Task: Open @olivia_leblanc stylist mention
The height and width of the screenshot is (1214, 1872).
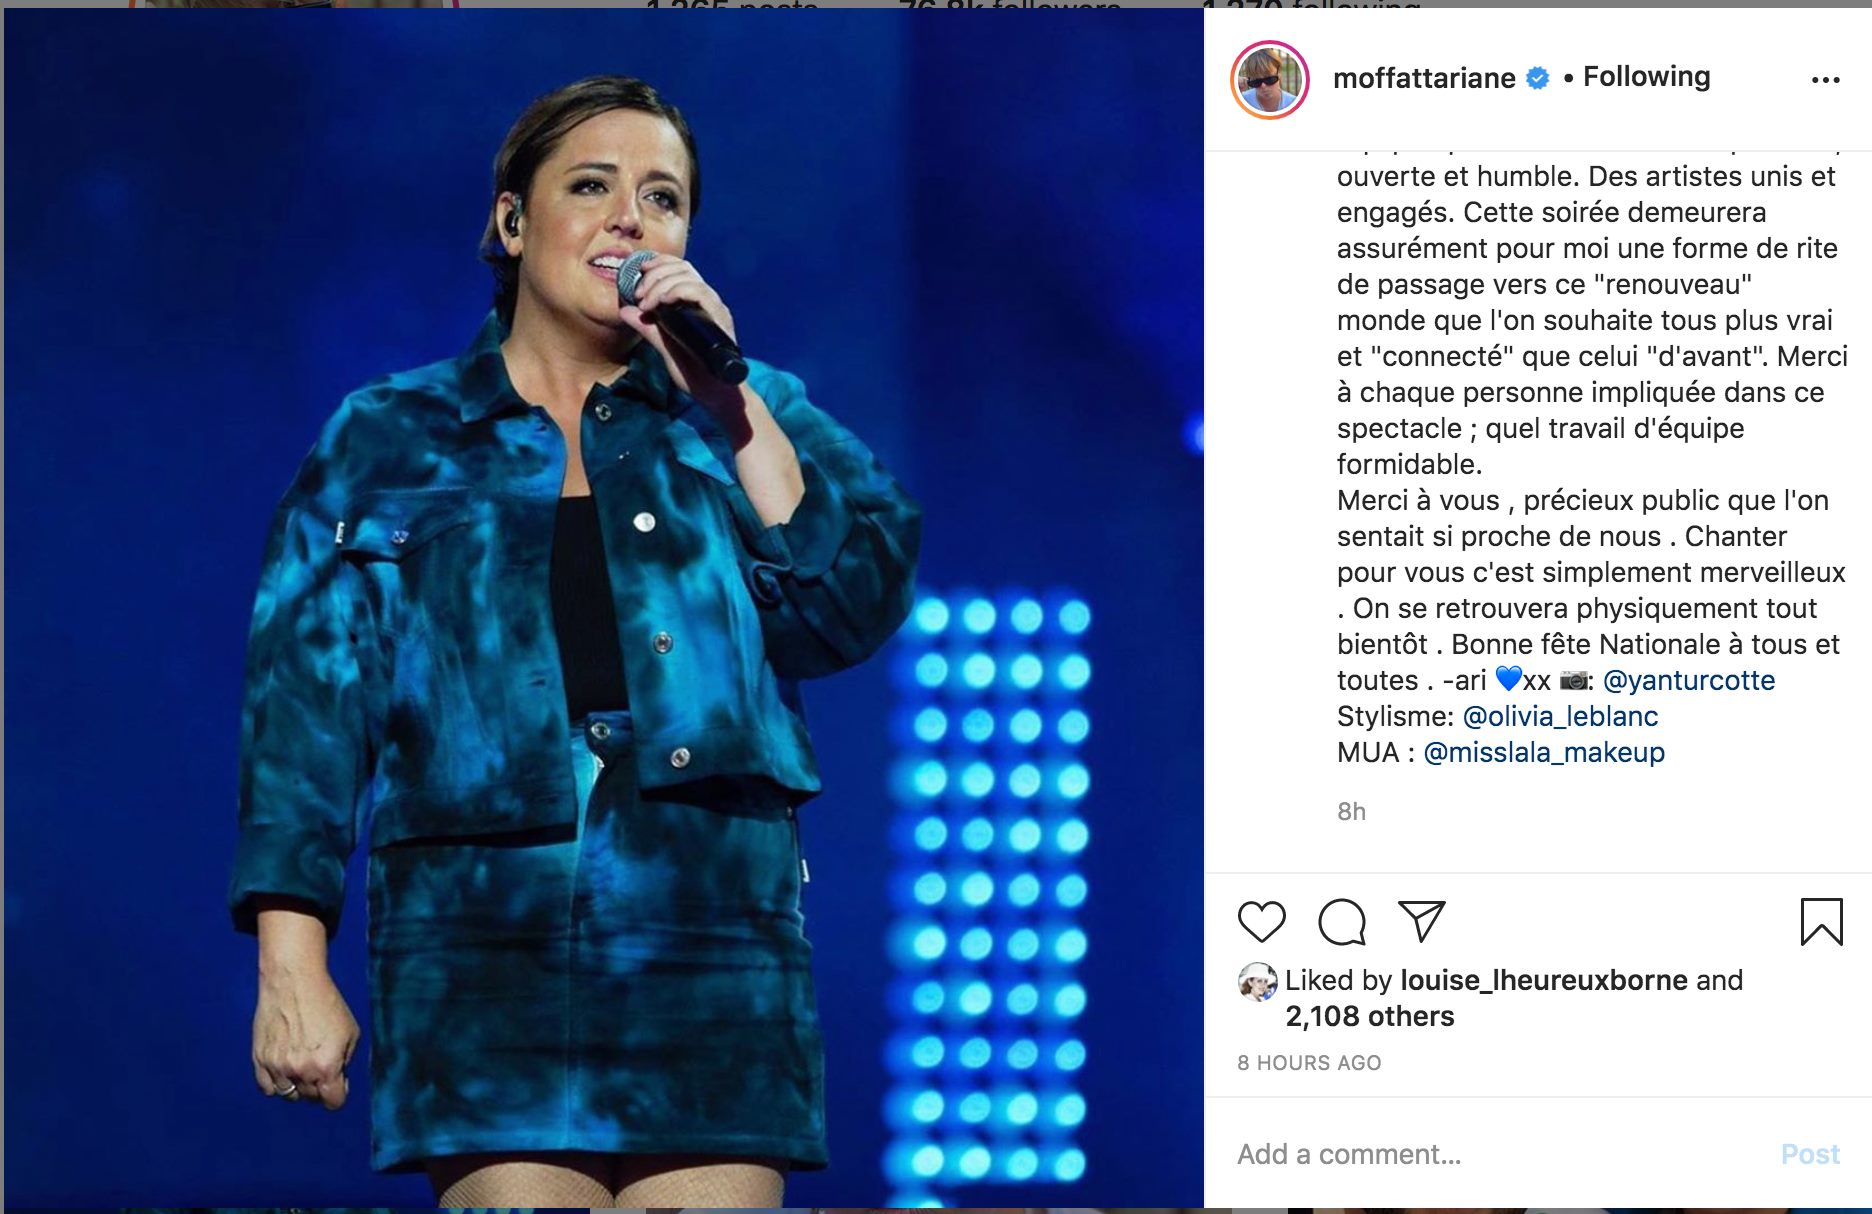Action: (x=1560, y=716)
